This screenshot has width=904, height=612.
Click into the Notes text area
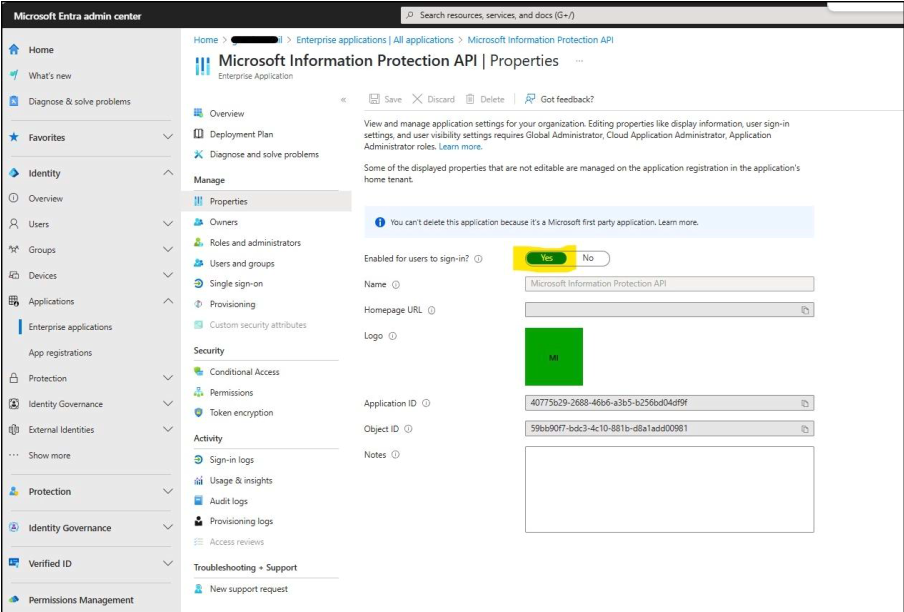pos(669,489)
